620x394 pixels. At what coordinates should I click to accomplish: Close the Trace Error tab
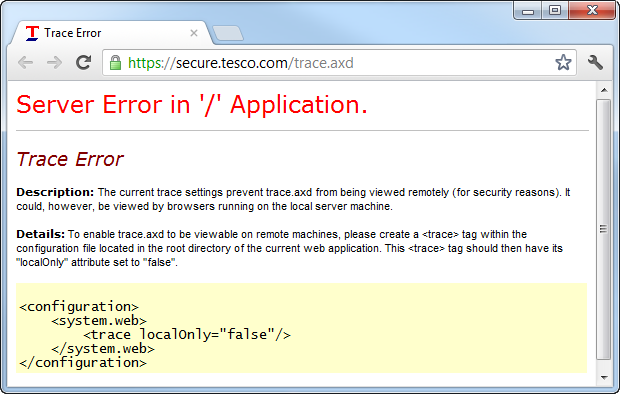click(194, 33)
